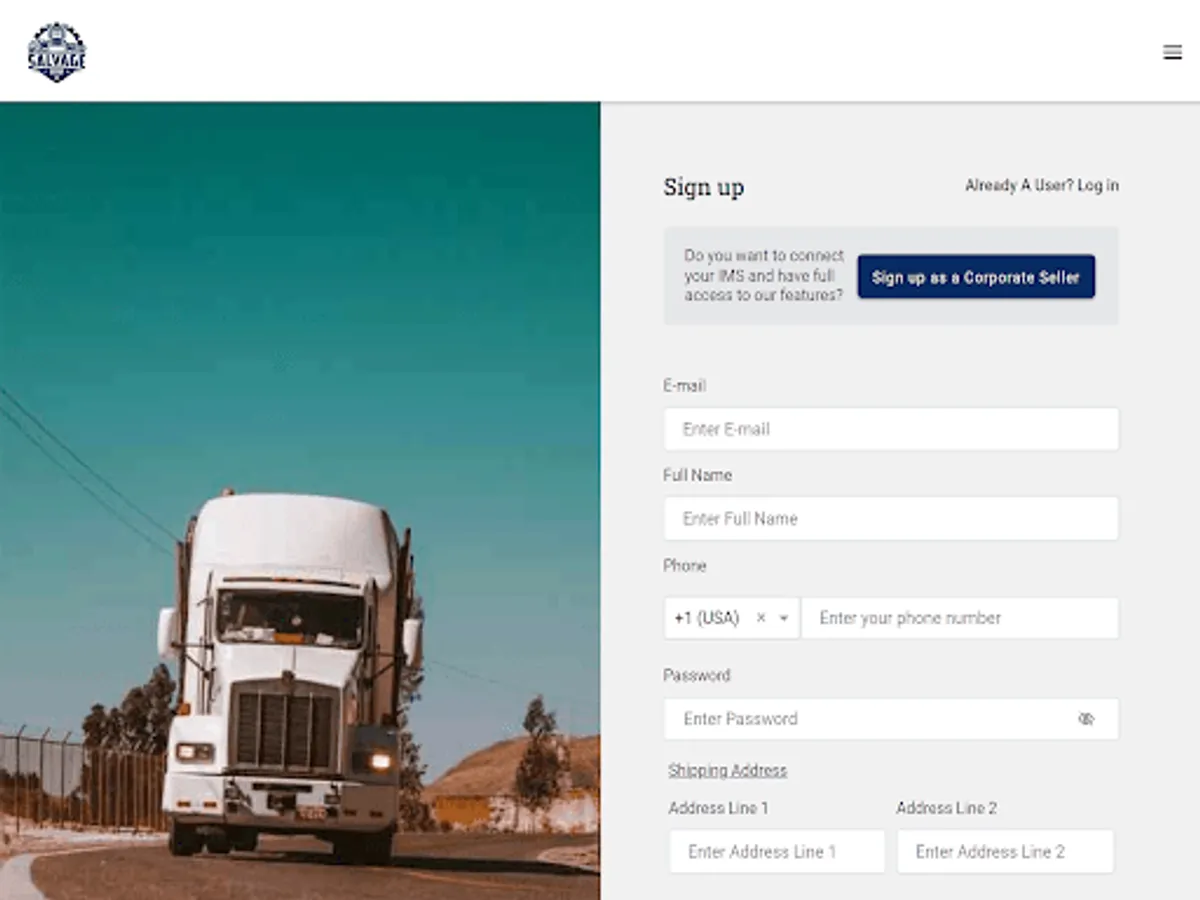Focus the Enter E-mail field

pos(891,429)
